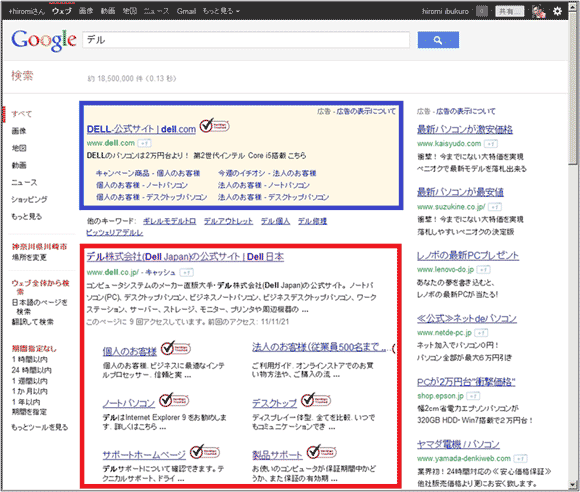Filter results by ニュース in sidebar

point(24,182)
